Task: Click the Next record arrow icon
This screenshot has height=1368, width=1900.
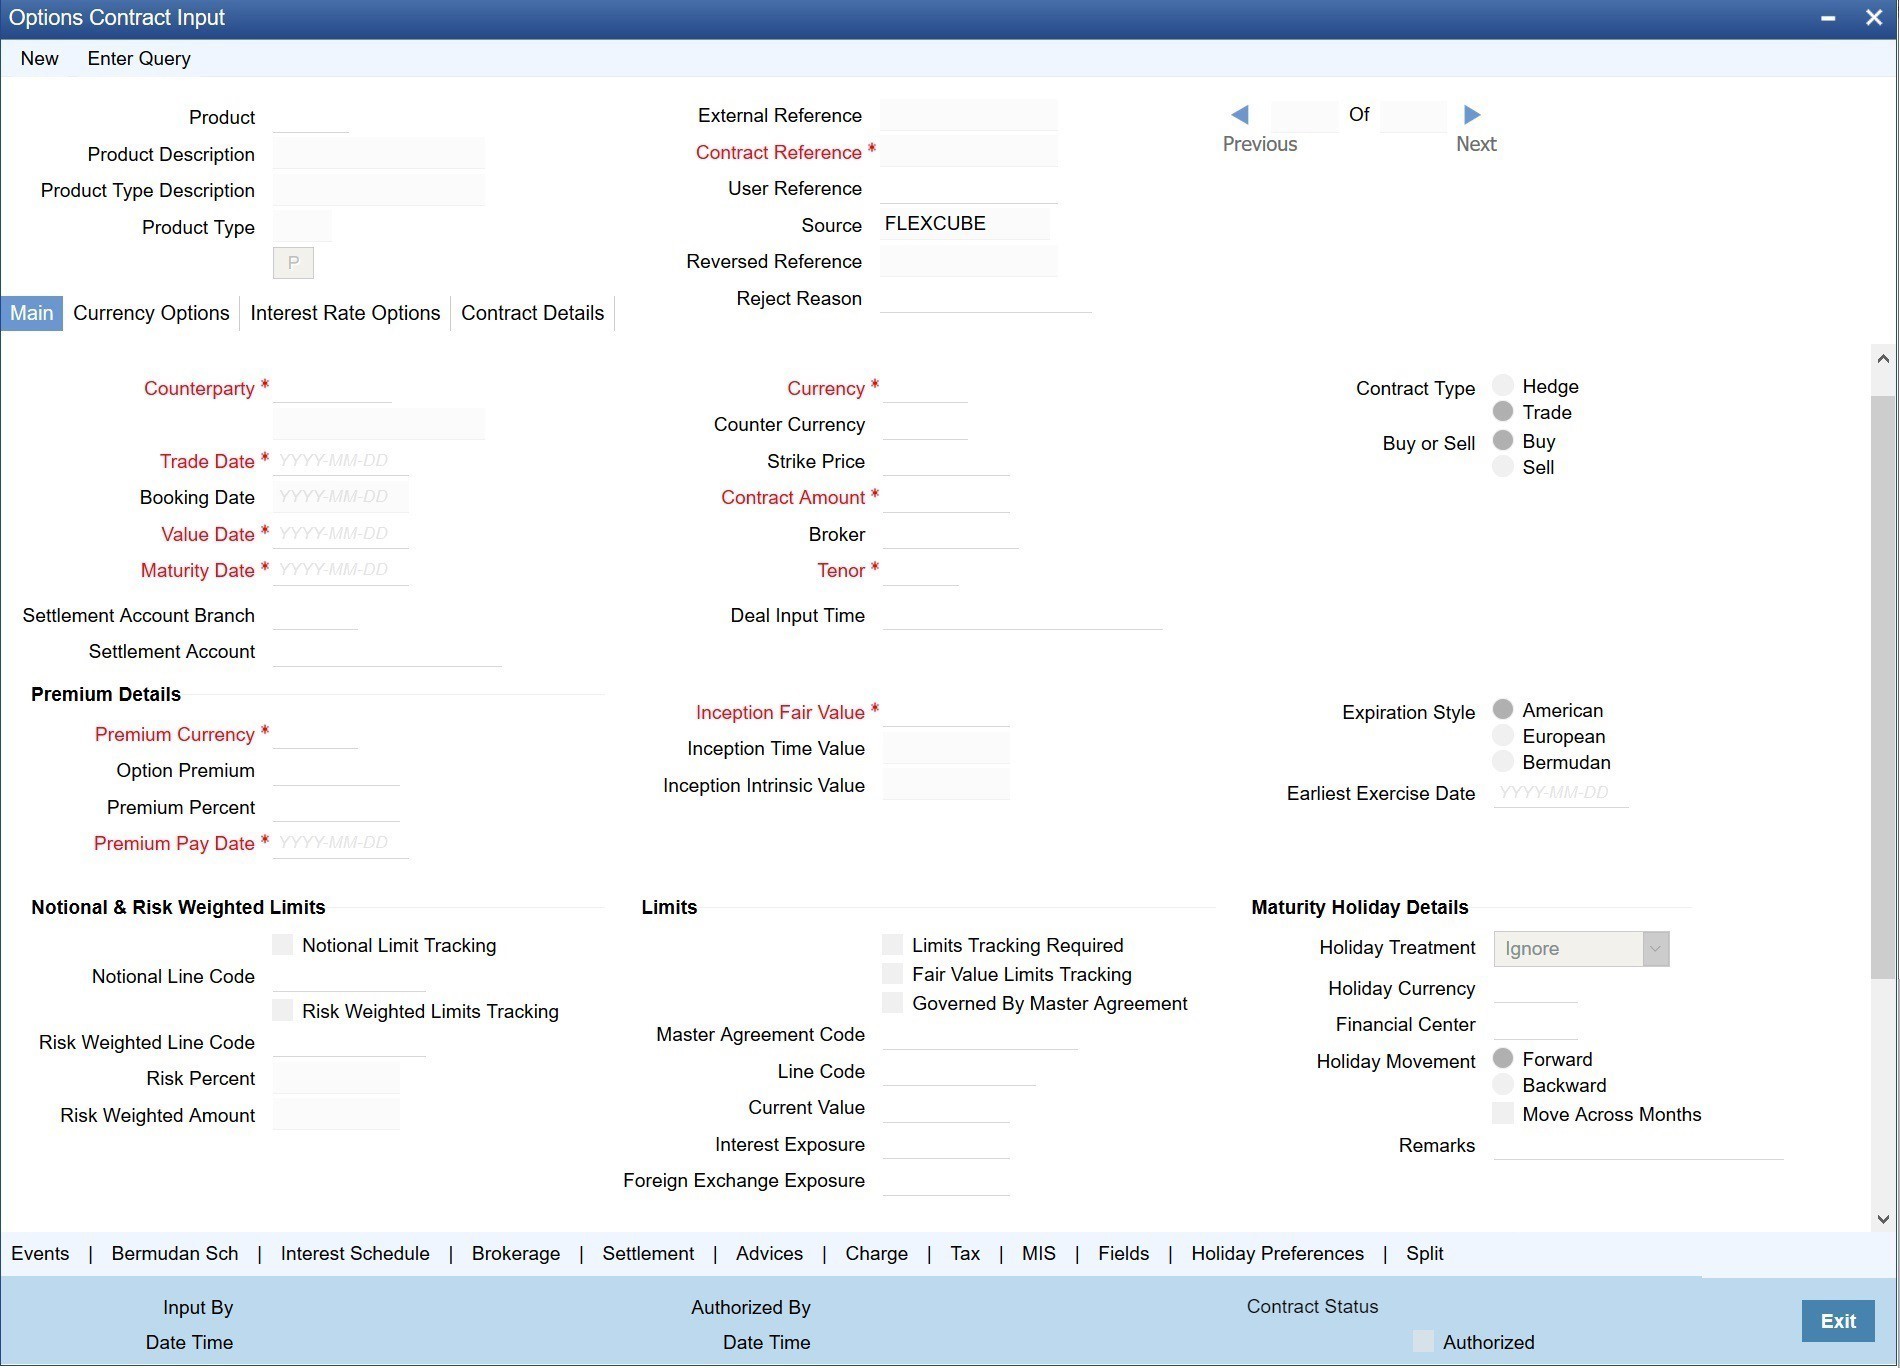Action: [x=1472, y=115]
